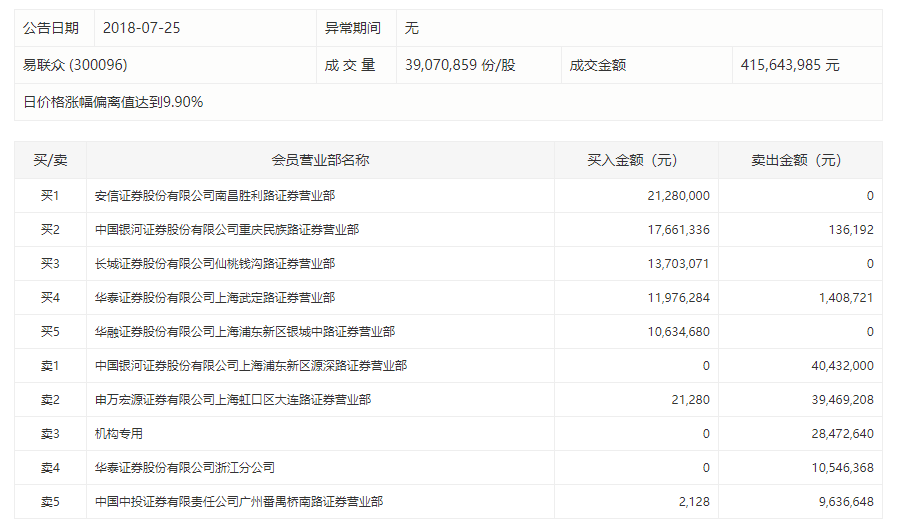Select 长城证券 仙桃钱沟路 brokerage row

click(x=214, y=264)
